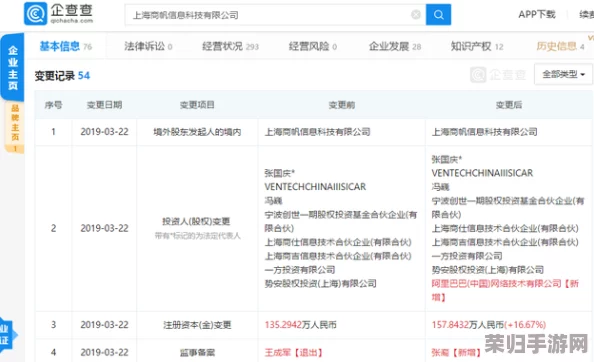Screen dimensions: 594x362
Task: Click 张国庆* in the 变更前 column
Action: coord(280,173)
